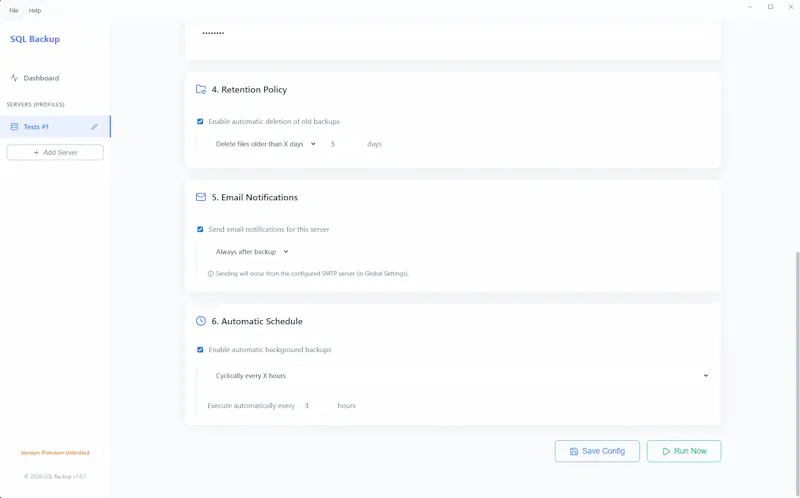Viewport: 800px width, 498px height.
Task: Click the Version: Premium Unlimited label
Action: click(x=55, y=453)
